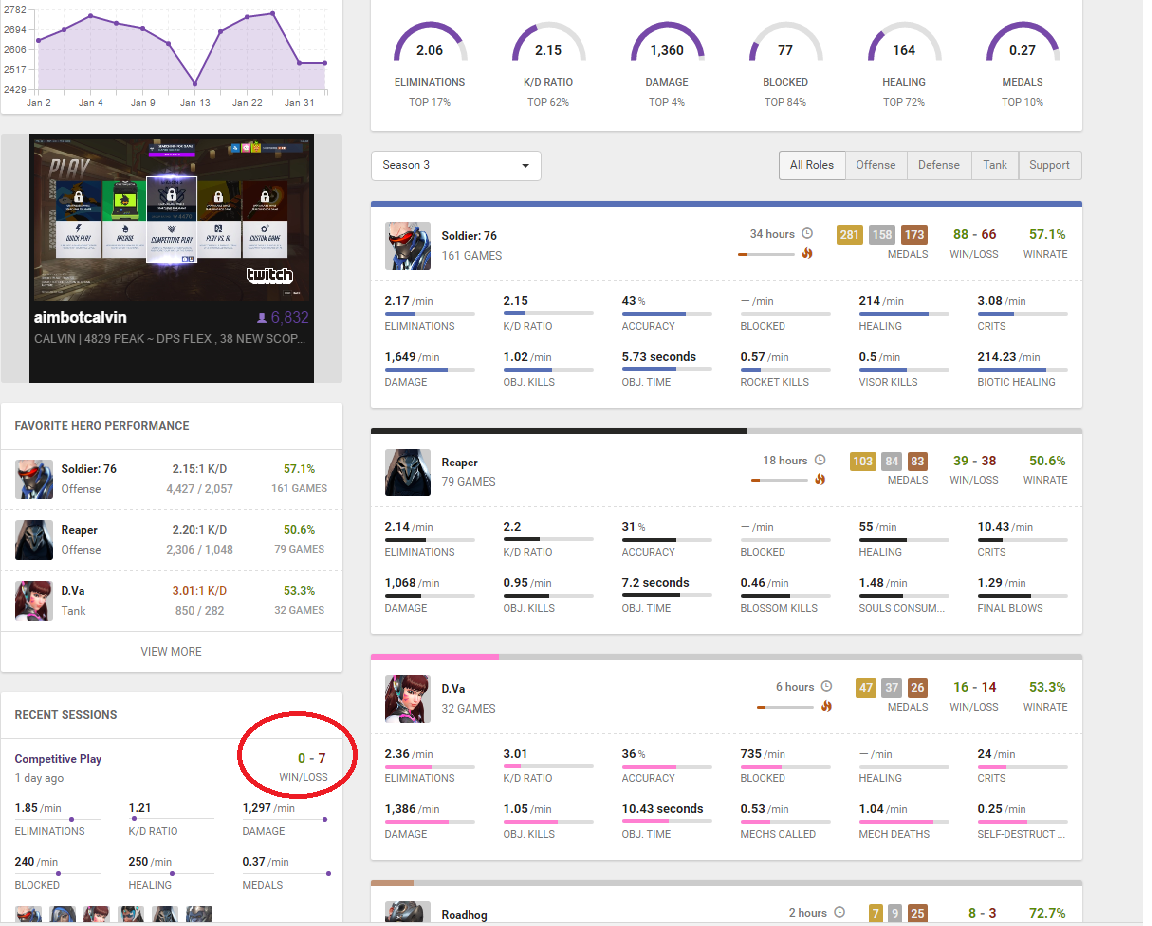
Task: Click the 0 - 7 WIN/LOSS session value
Action: [312, 758]
